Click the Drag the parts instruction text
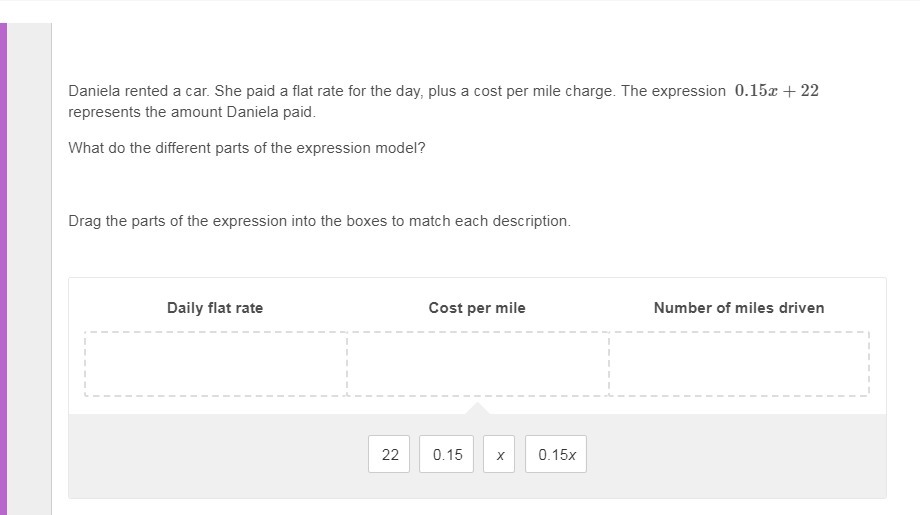Image resolution: width=920 pixels, height=515 pixels. coord(319,221)
